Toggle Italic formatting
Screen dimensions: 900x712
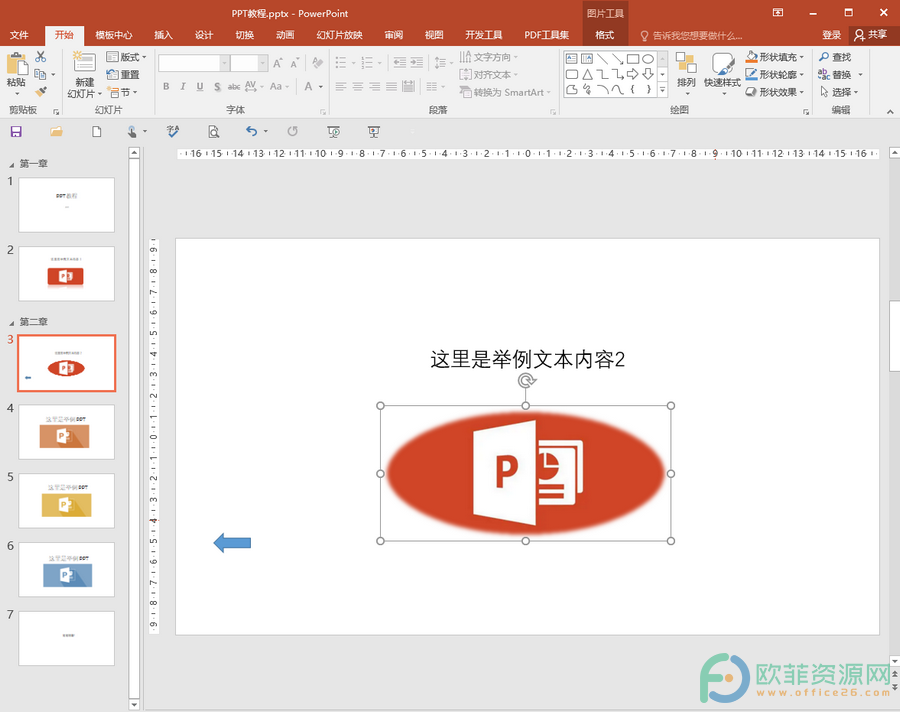[183, 87]
